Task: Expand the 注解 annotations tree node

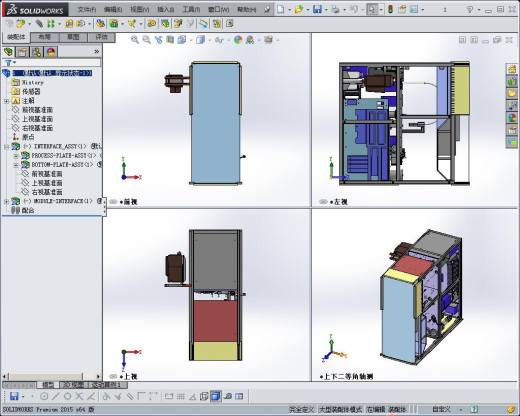Action: coord(6,101)
